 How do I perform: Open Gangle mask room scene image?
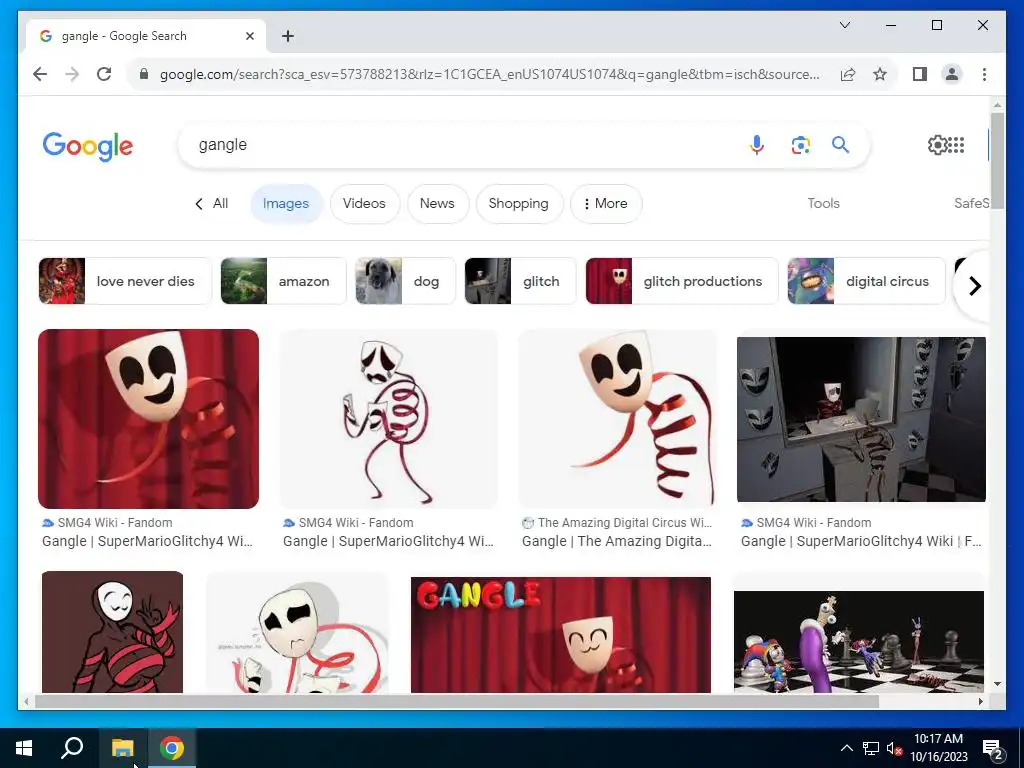click(861, 419)
